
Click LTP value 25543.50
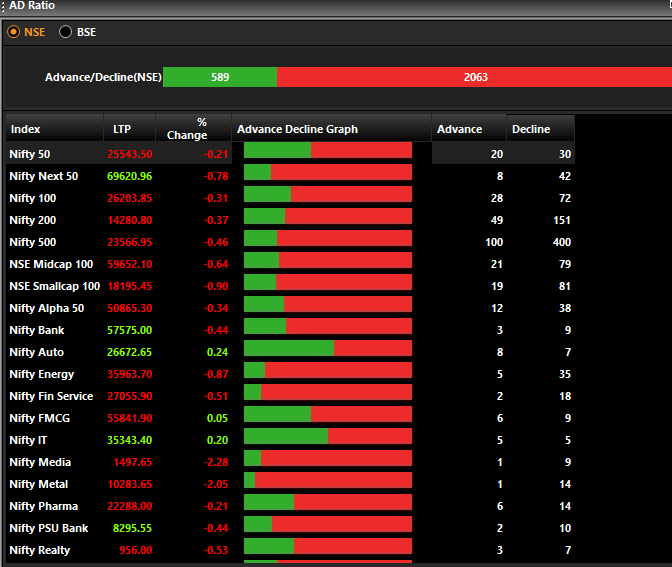[x=129, y=154]
